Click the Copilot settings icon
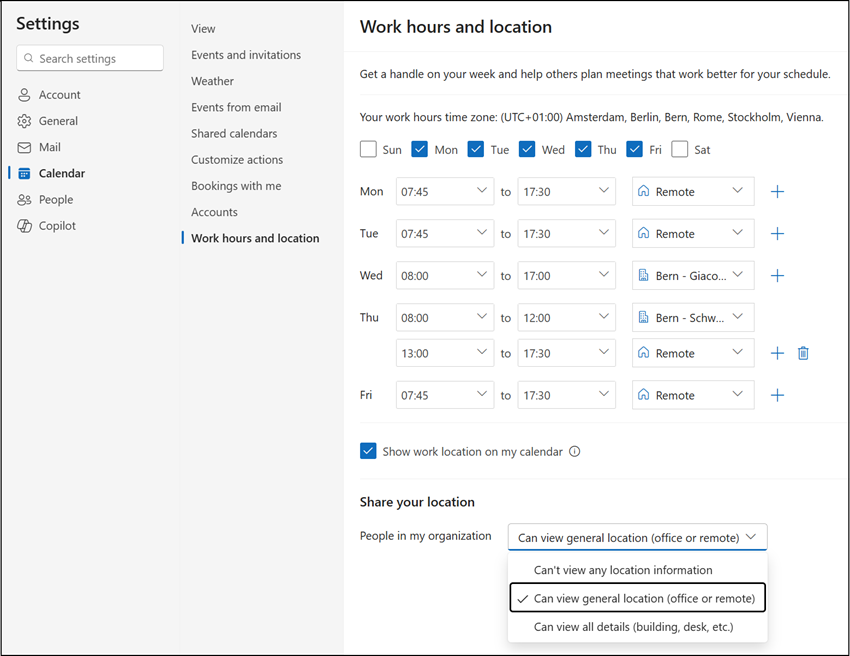This screenshot has width=850, height=656. pos(22,225)
